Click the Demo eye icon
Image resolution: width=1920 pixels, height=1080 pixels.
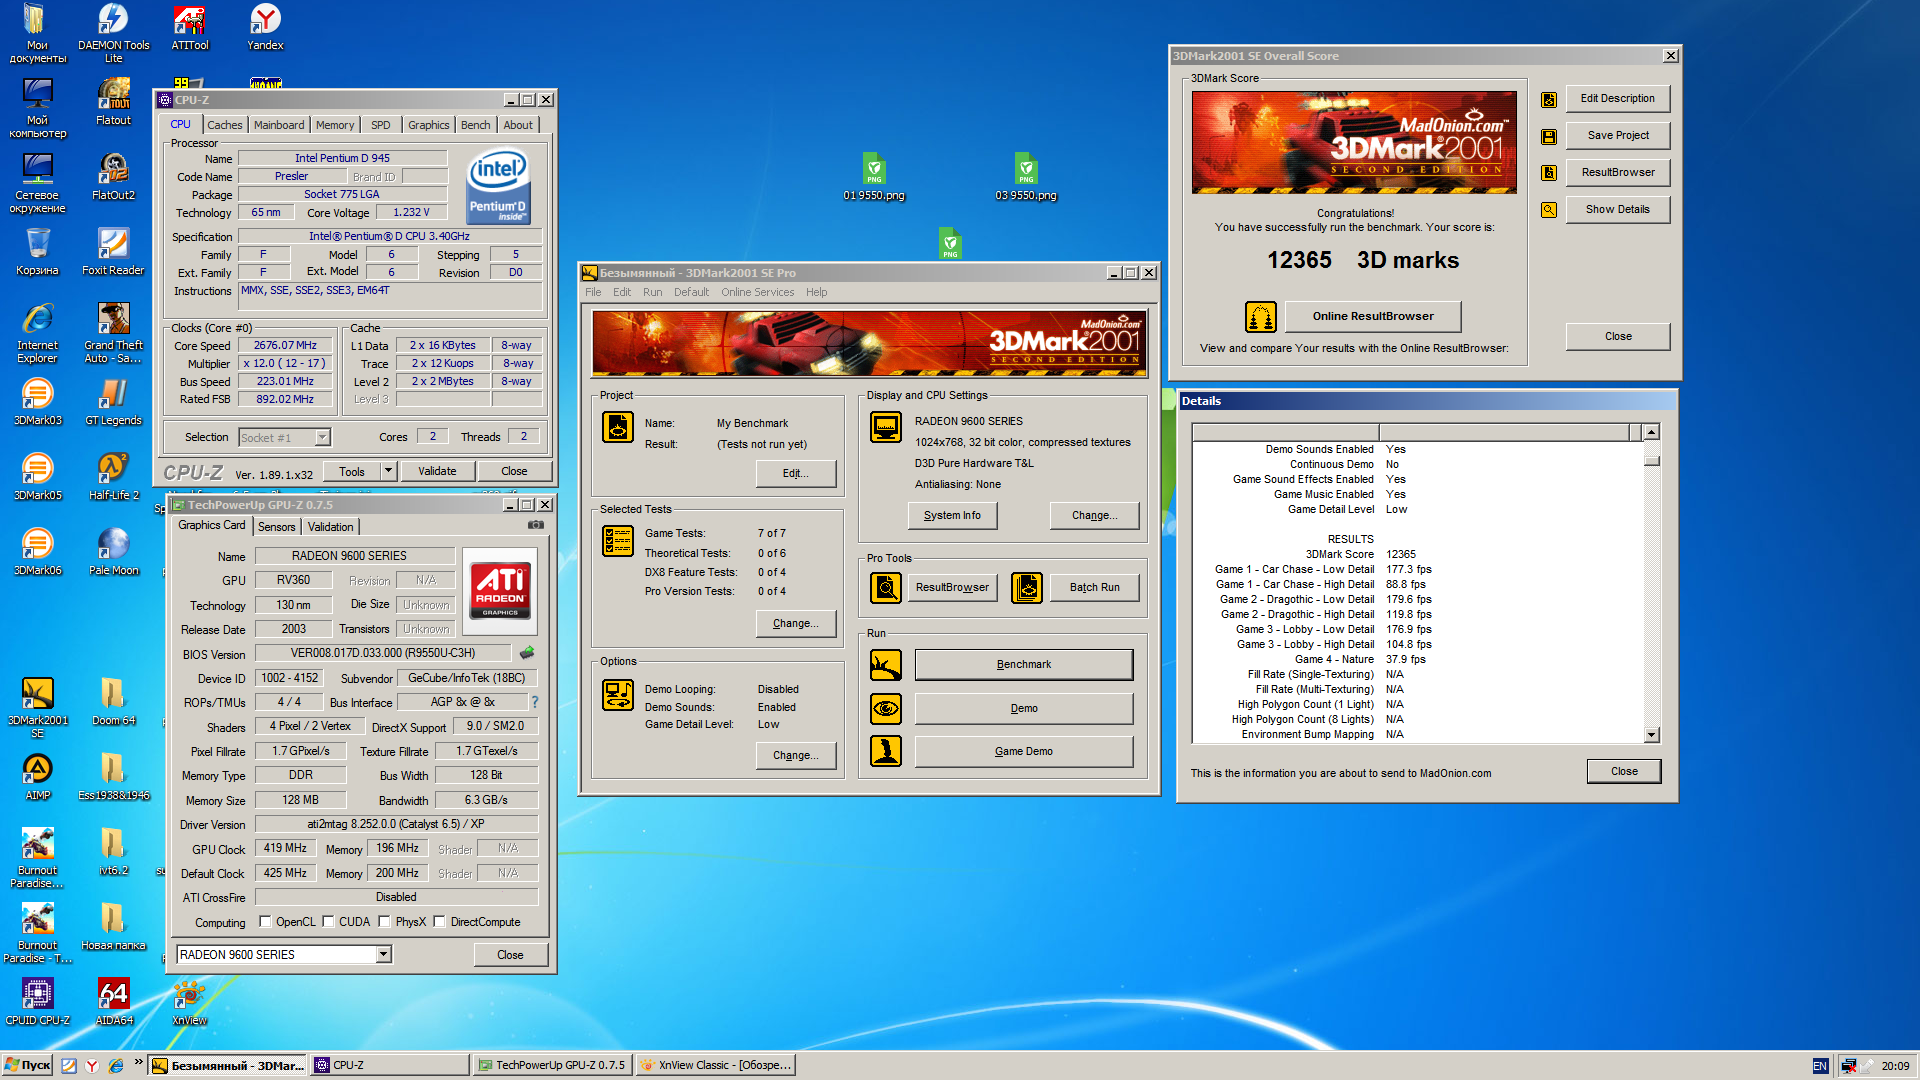tap(885, 709)
